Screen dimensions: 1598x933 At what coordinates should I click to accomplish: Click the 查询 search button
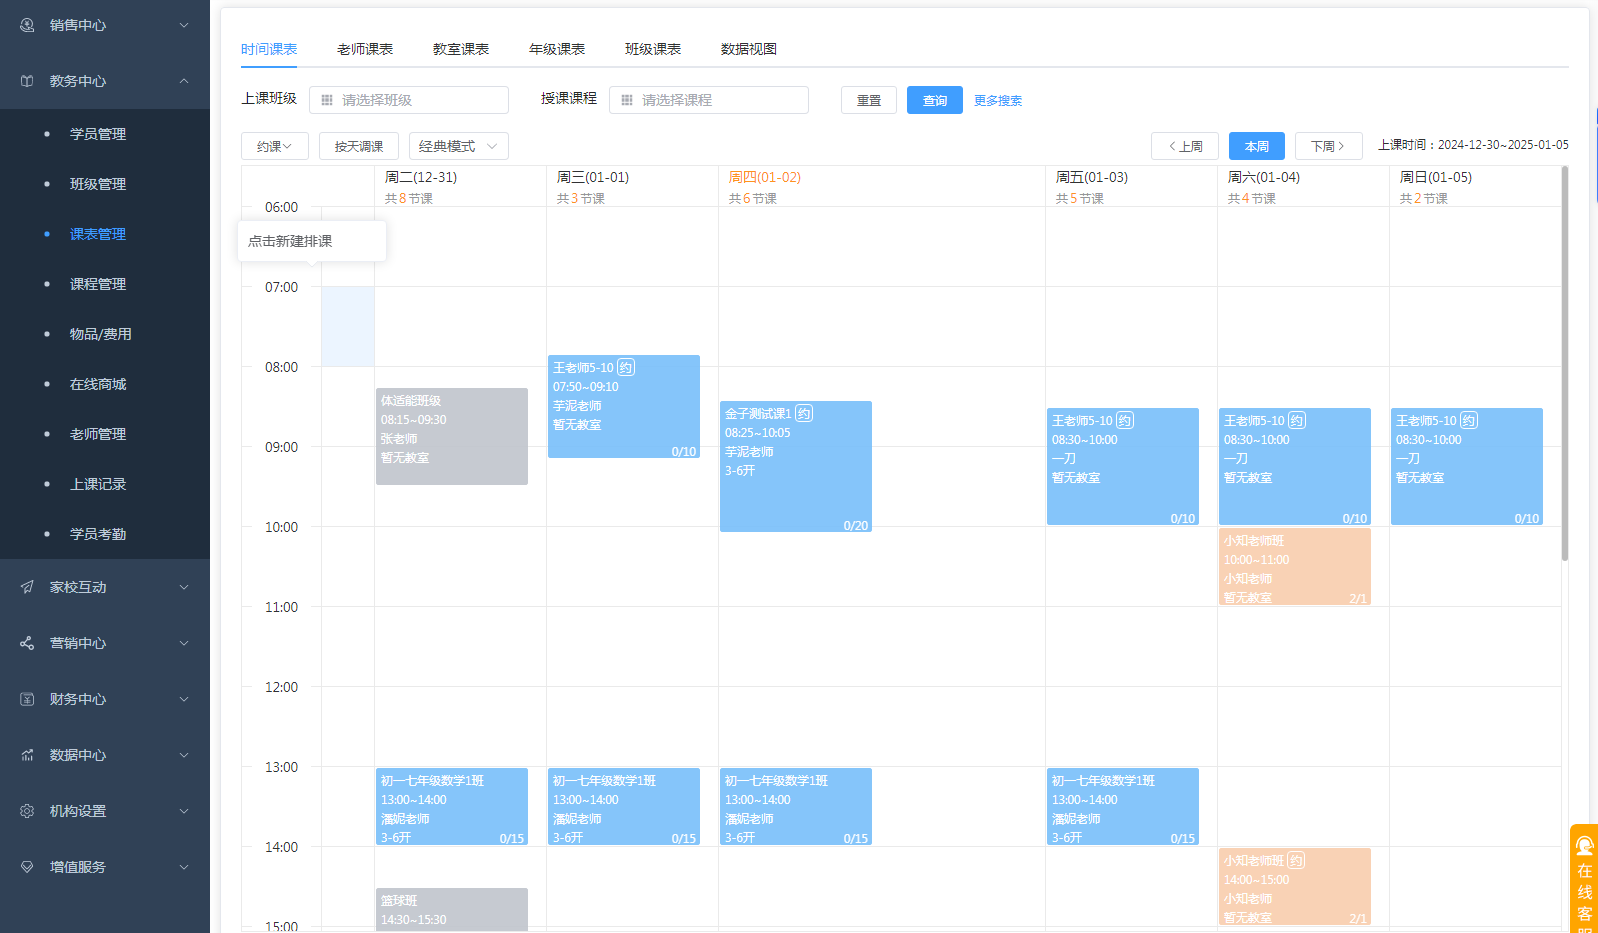(935, 100)
